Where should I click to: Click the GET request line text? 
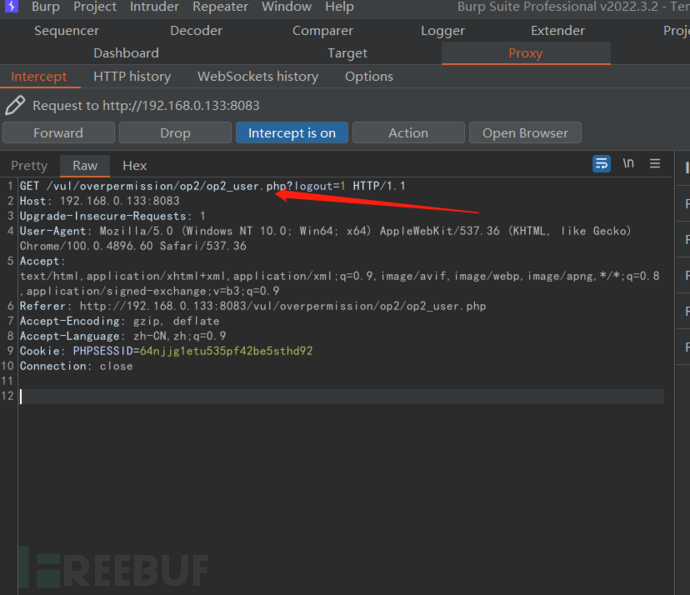[212, 186]
